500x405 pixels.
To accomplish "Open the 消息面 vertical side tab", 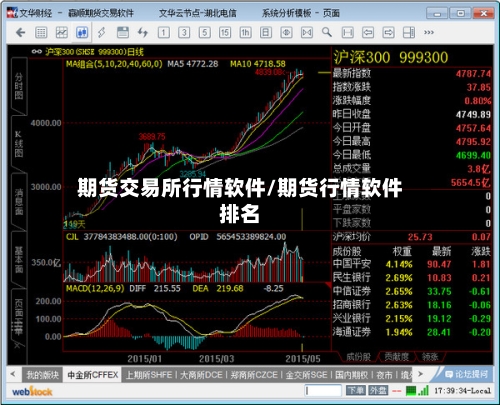I will pyautogui.click(x=19, y=202).
